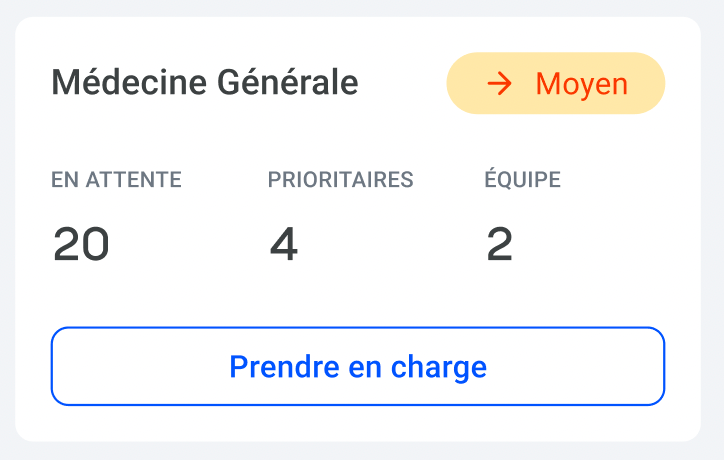Screen dimensions: 724x460
Task: Click the 'PRIORITAIRES' label
Action: 340,180
